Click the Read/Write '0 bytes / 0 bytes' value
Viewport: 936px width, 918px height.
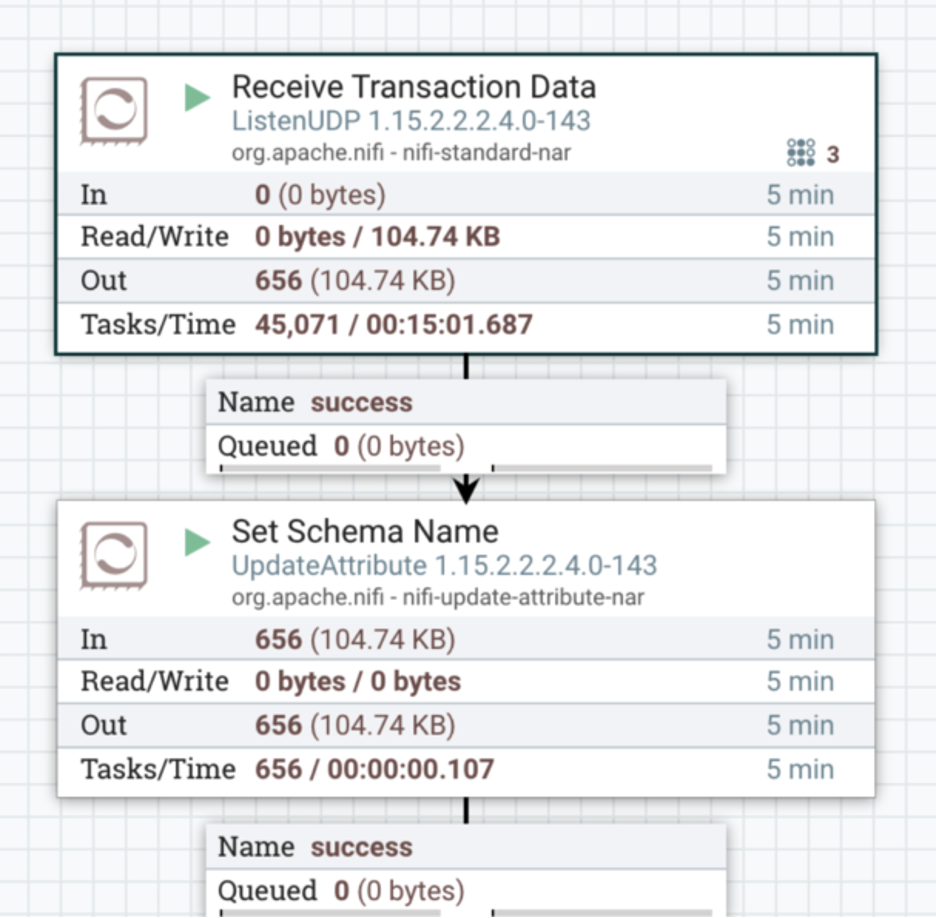point(358,682)
